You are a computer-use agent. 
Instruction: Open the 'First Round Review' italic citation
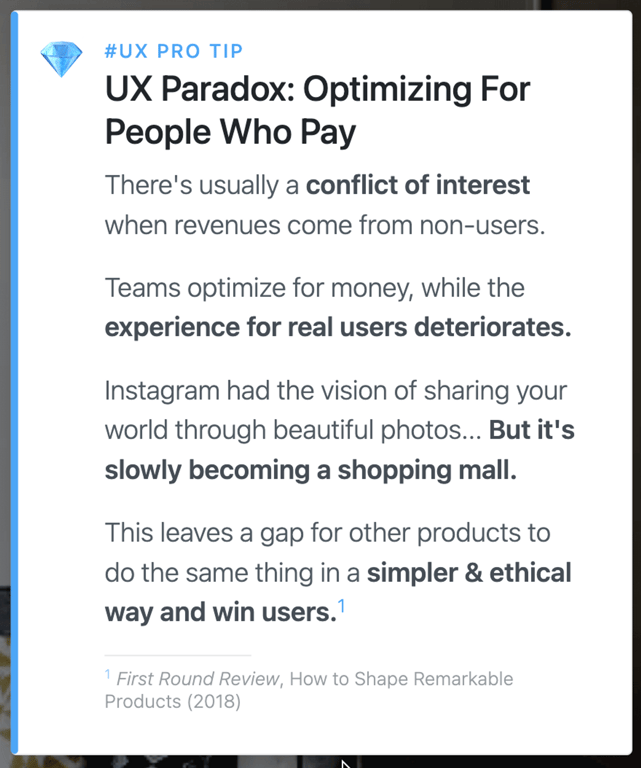[x=198, y=679]
